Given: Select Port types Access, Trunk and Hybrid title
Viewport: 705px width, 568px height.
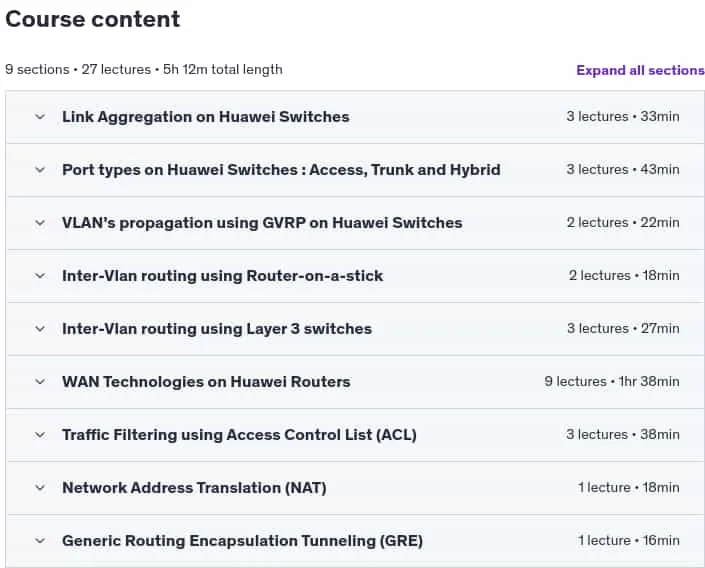Looking at the screenshot, I should point(281,170).
